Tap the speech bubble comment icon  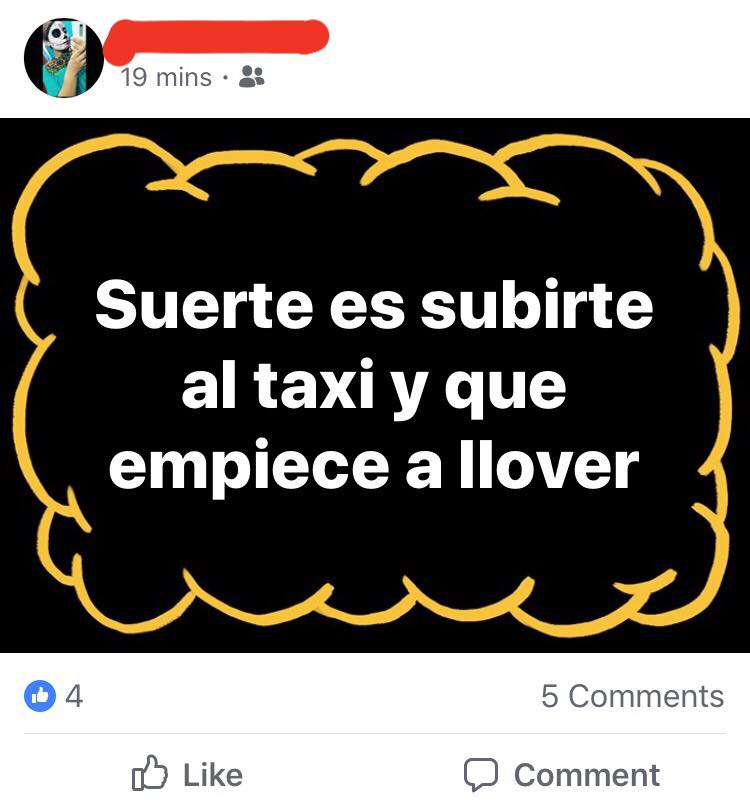[x=481, y=774]
